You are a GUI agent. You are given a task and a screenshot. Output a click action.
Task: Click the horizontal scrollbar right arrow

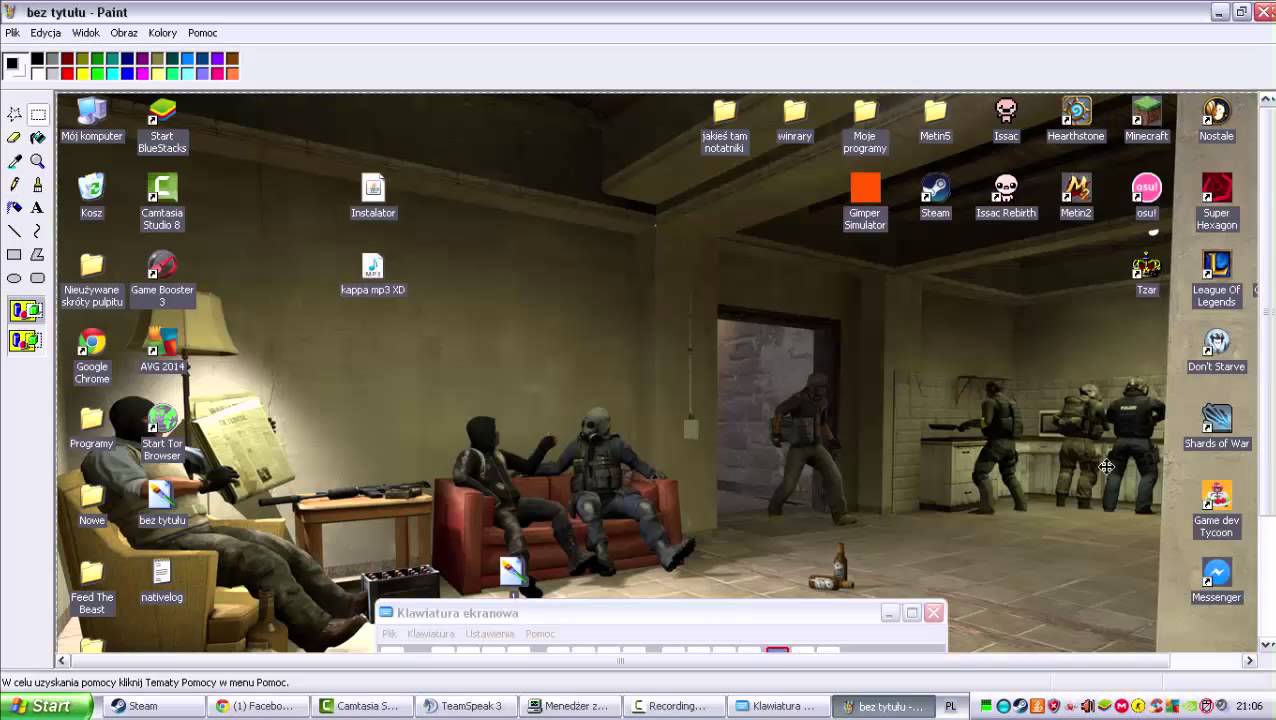(1249, 660)
